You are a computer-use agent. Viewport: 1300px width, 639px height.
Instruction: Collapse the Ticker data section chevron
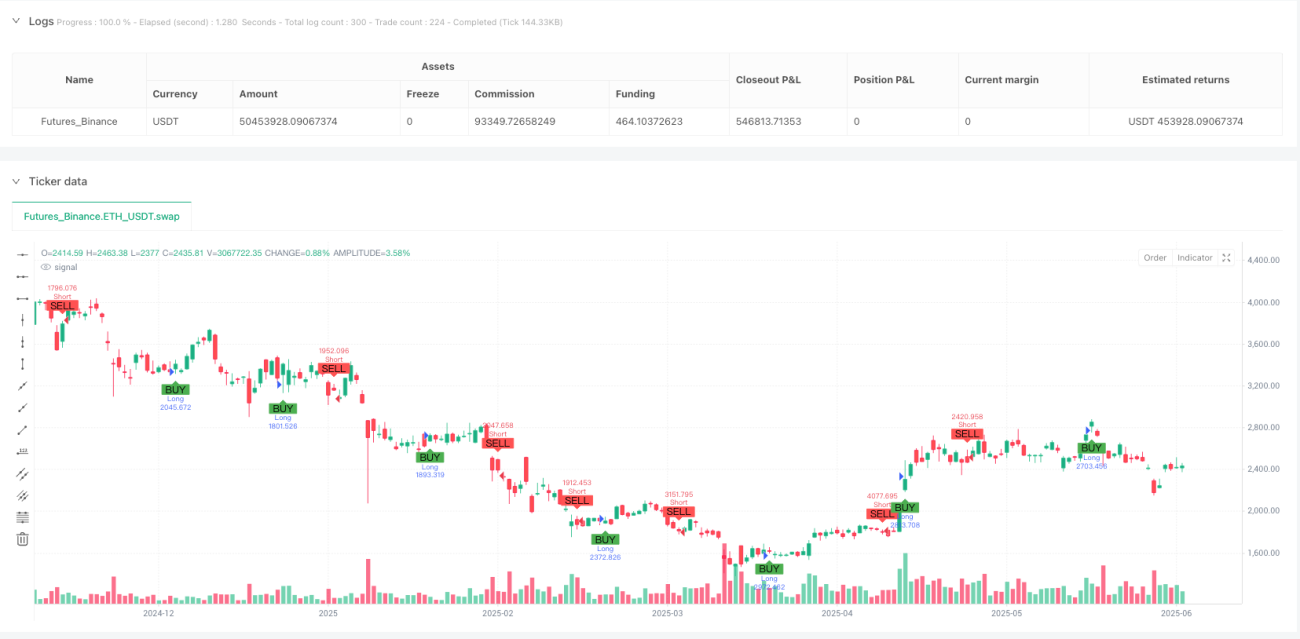click(16, 181)
